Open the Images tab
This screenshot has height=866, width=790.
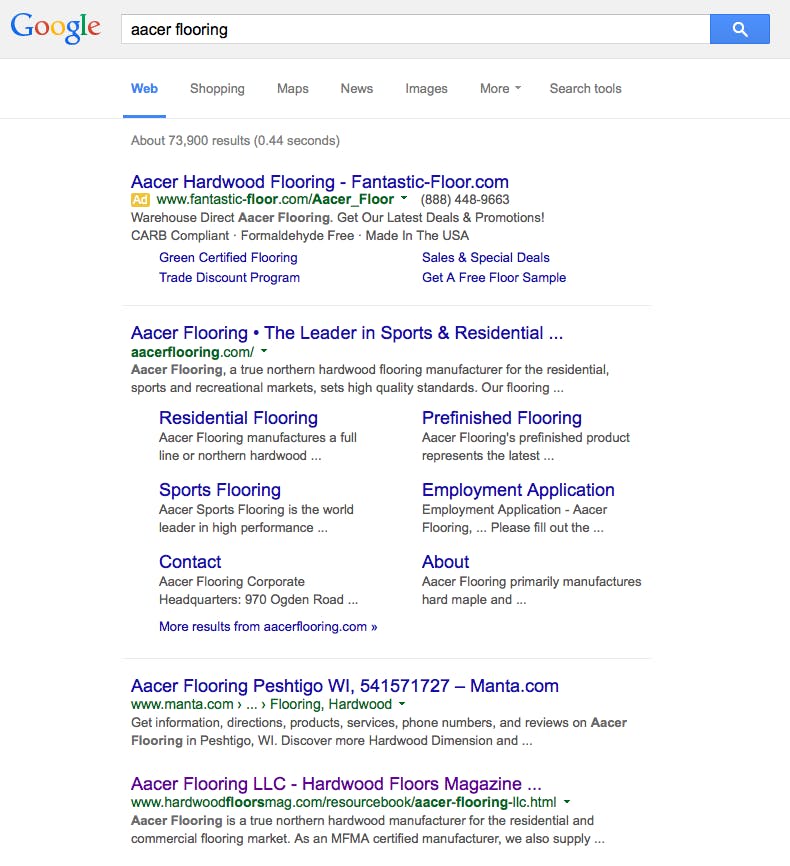(x=426, y=88)
